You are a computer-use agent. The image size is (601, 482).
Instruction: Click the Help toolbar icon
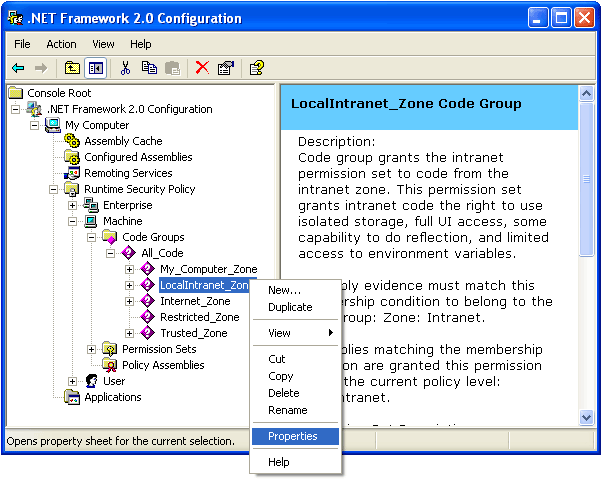[x=257, y=68]
